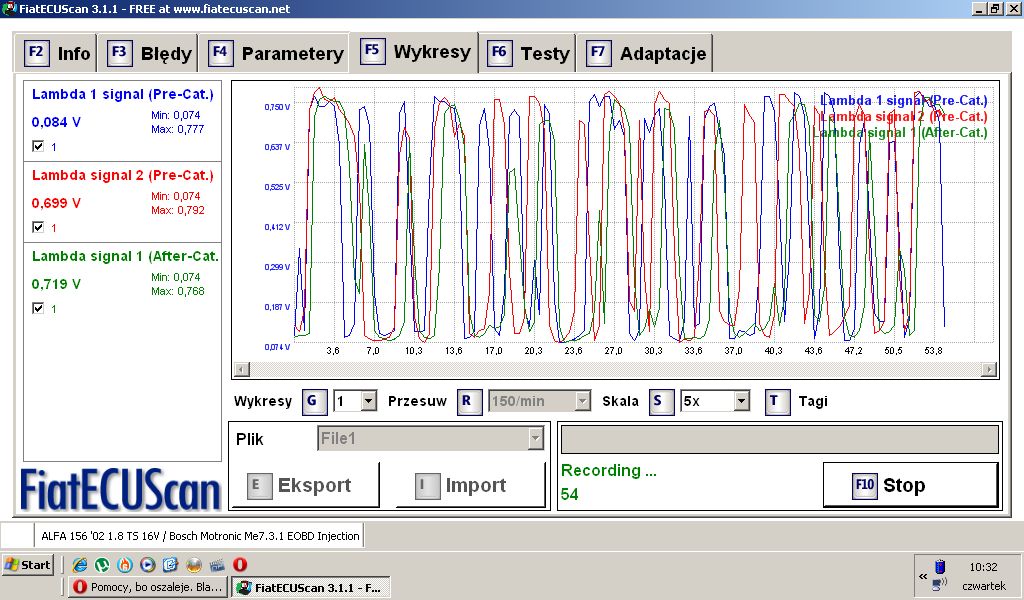Click the S key icon beside Skala
1024x600 pixels.
point(660,401)
